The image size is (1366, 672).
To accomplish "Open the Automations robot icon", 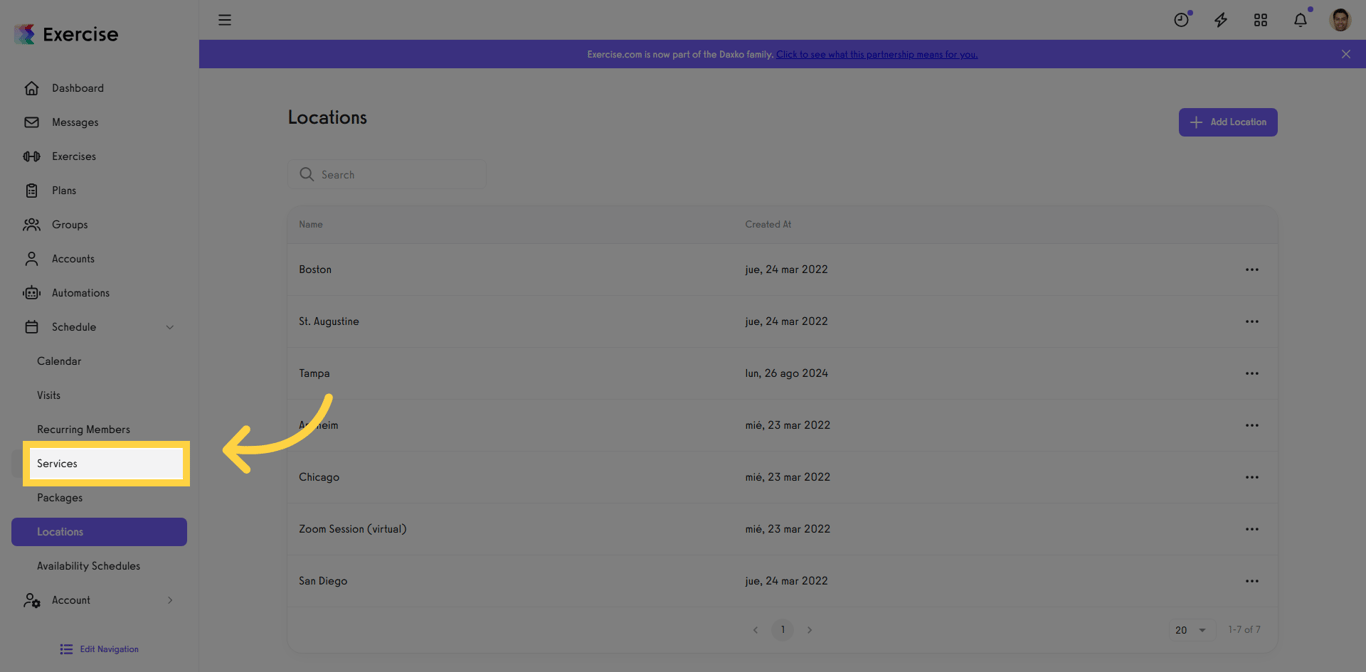I will point(32,293).
